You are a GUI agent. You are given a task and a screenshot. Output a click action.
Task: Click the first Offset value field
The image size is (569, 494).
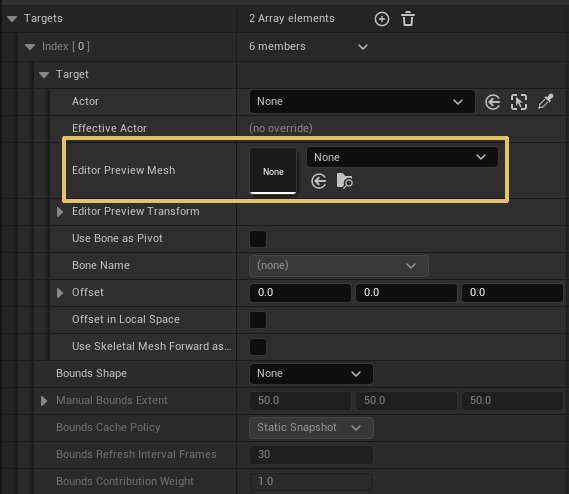coord(300,293)
